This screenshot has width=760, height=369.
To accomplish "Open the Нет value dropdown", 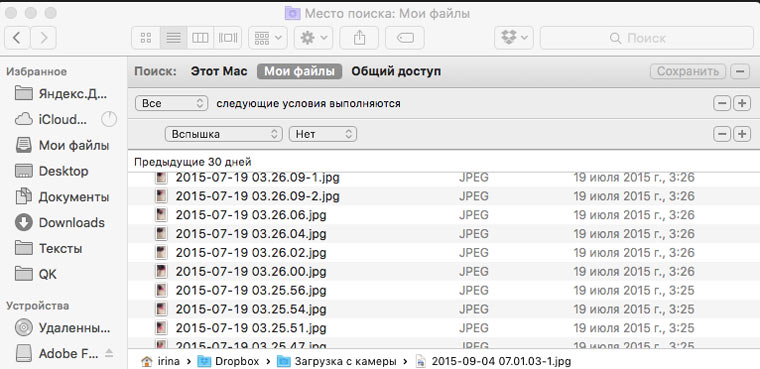I will (x=323, y=134).
